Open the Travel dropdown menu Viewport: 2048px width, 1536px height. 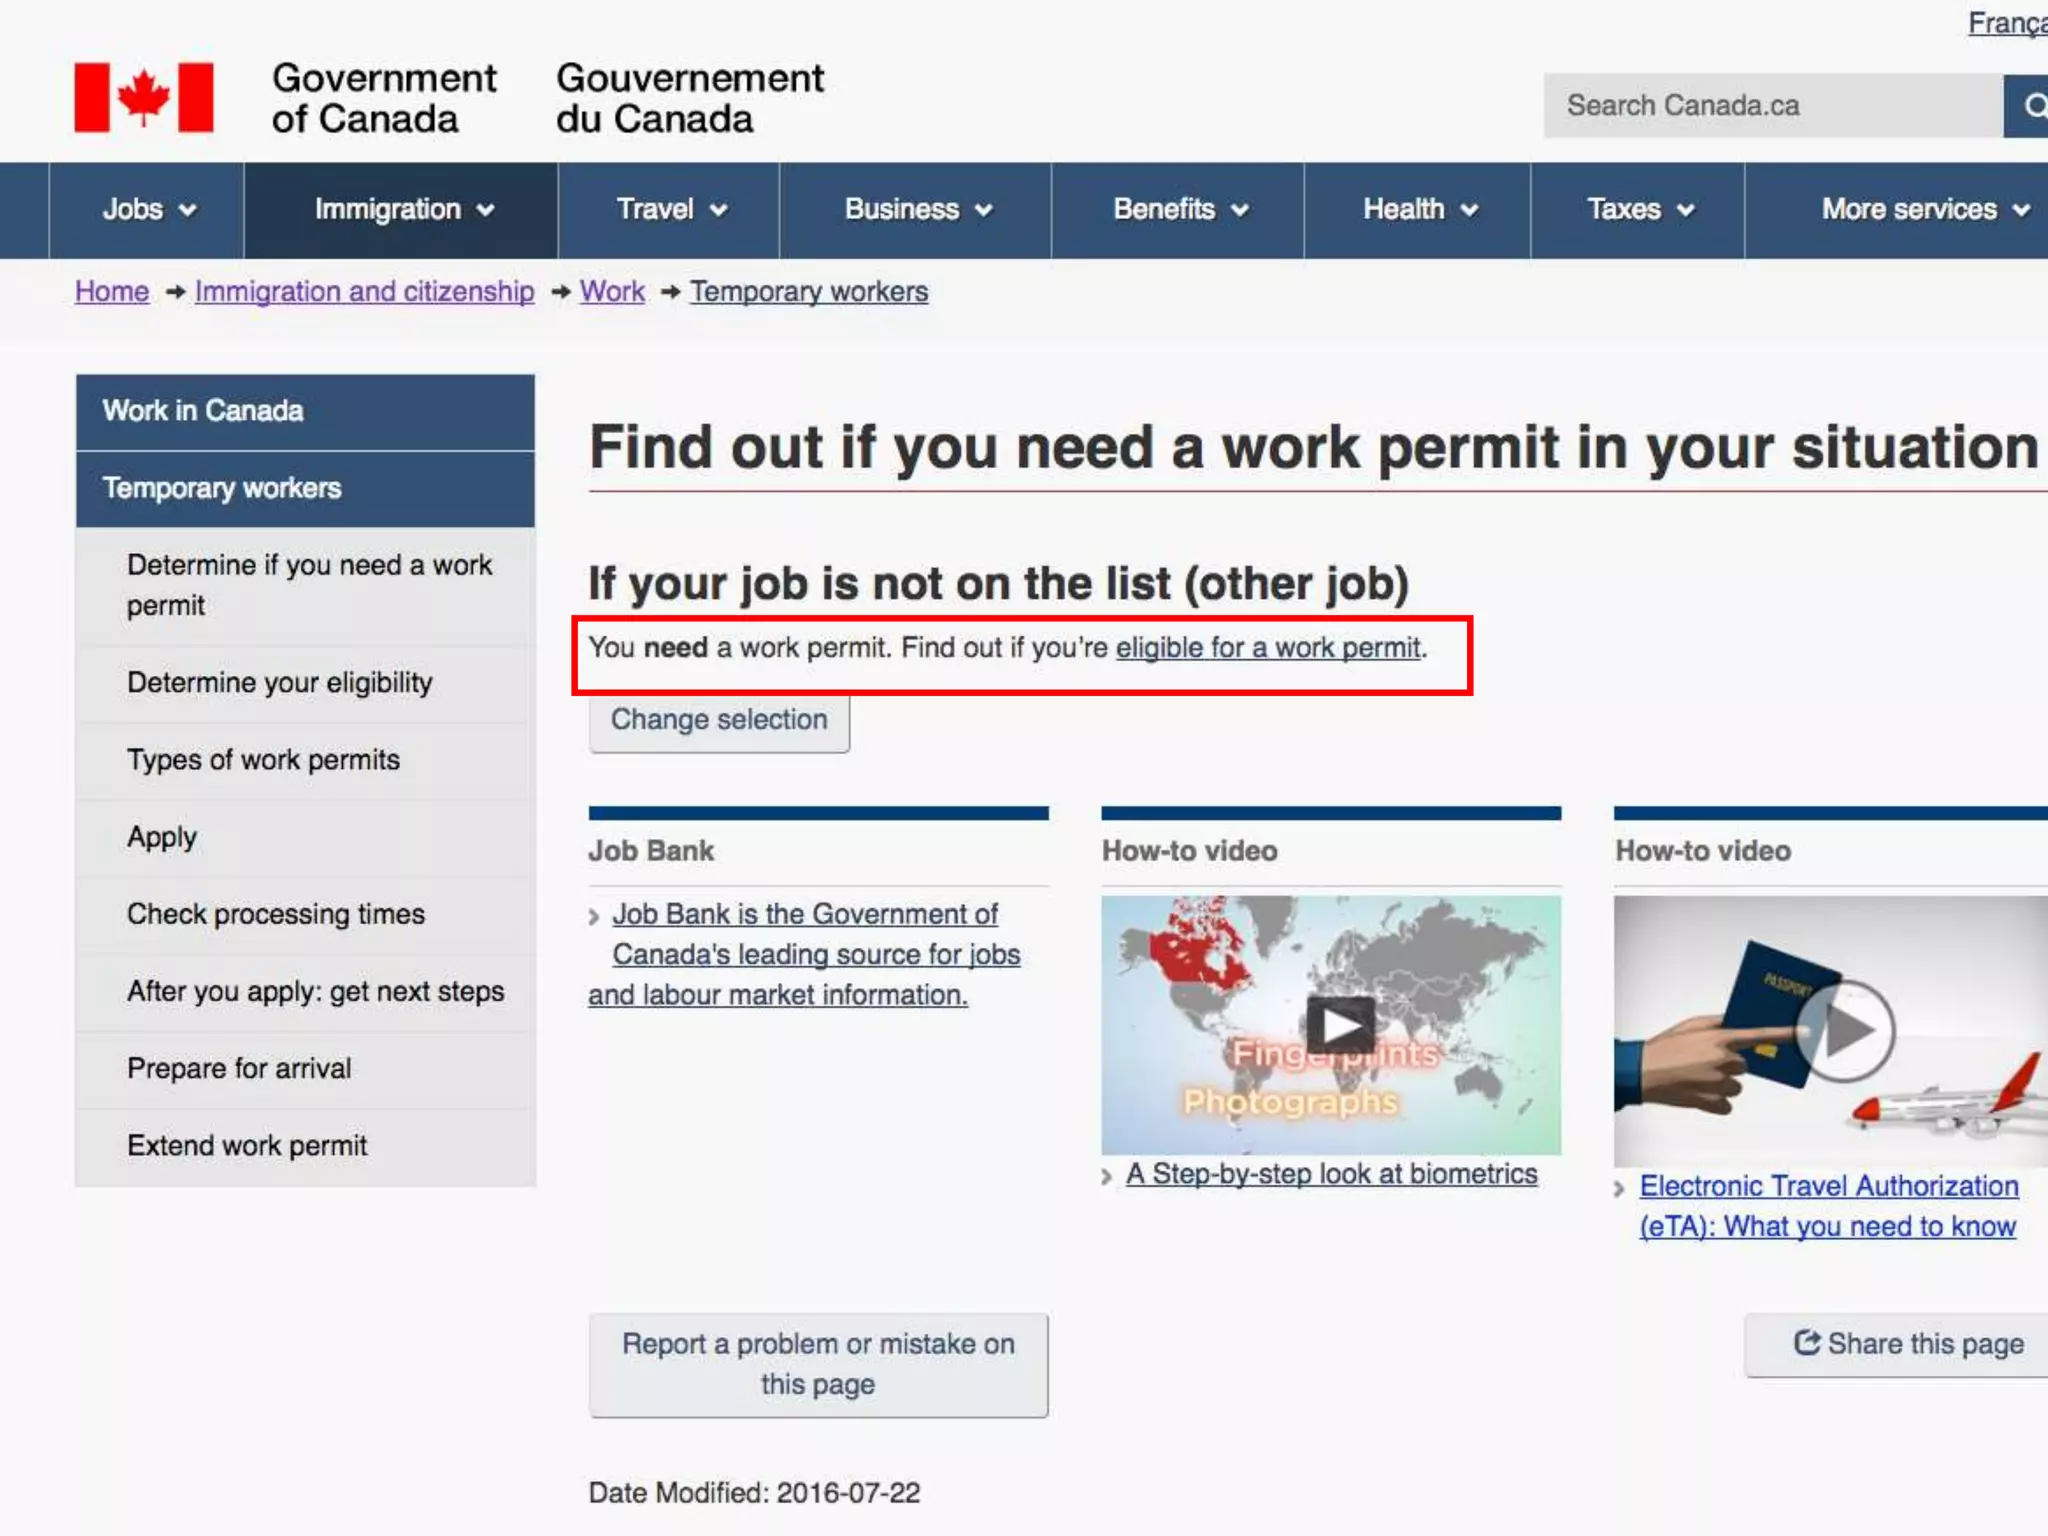[670, 210]
